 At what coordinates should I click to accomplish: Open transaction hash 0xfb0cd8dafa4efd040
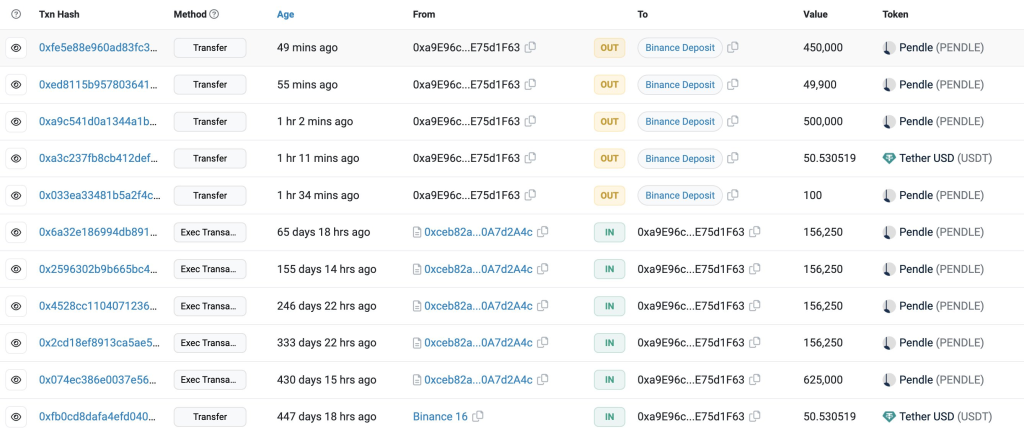tap(99, 417)
